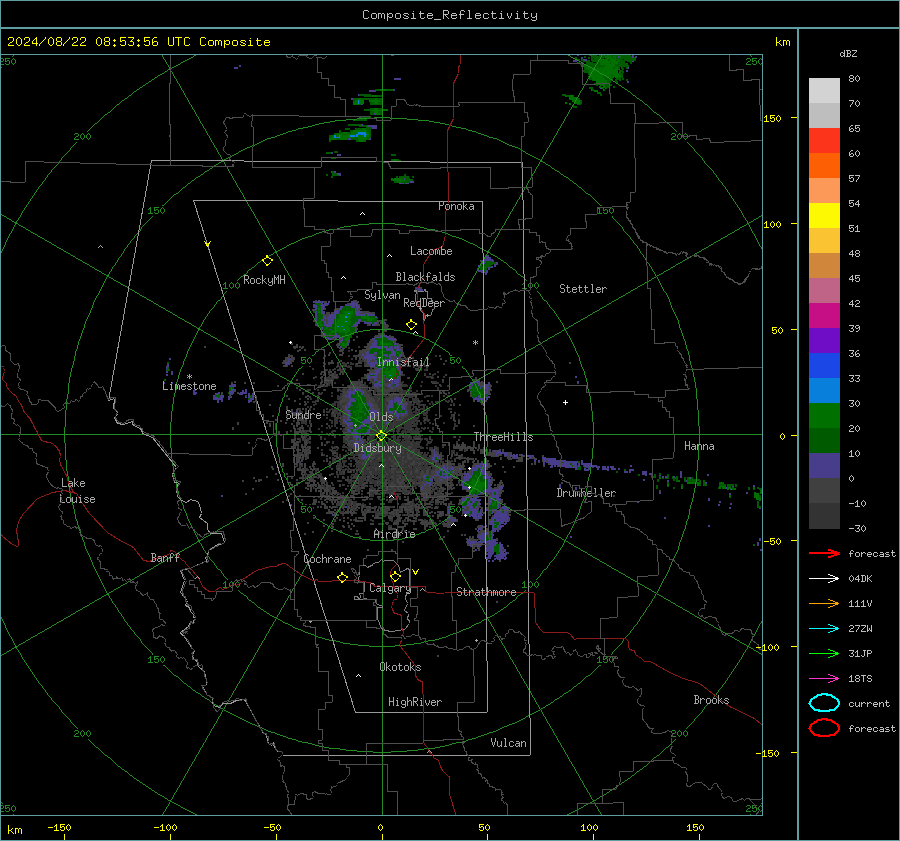This screenshot has height=841, width=900.
Task: Click the Hanna label
Action: [x=699, y=446]
